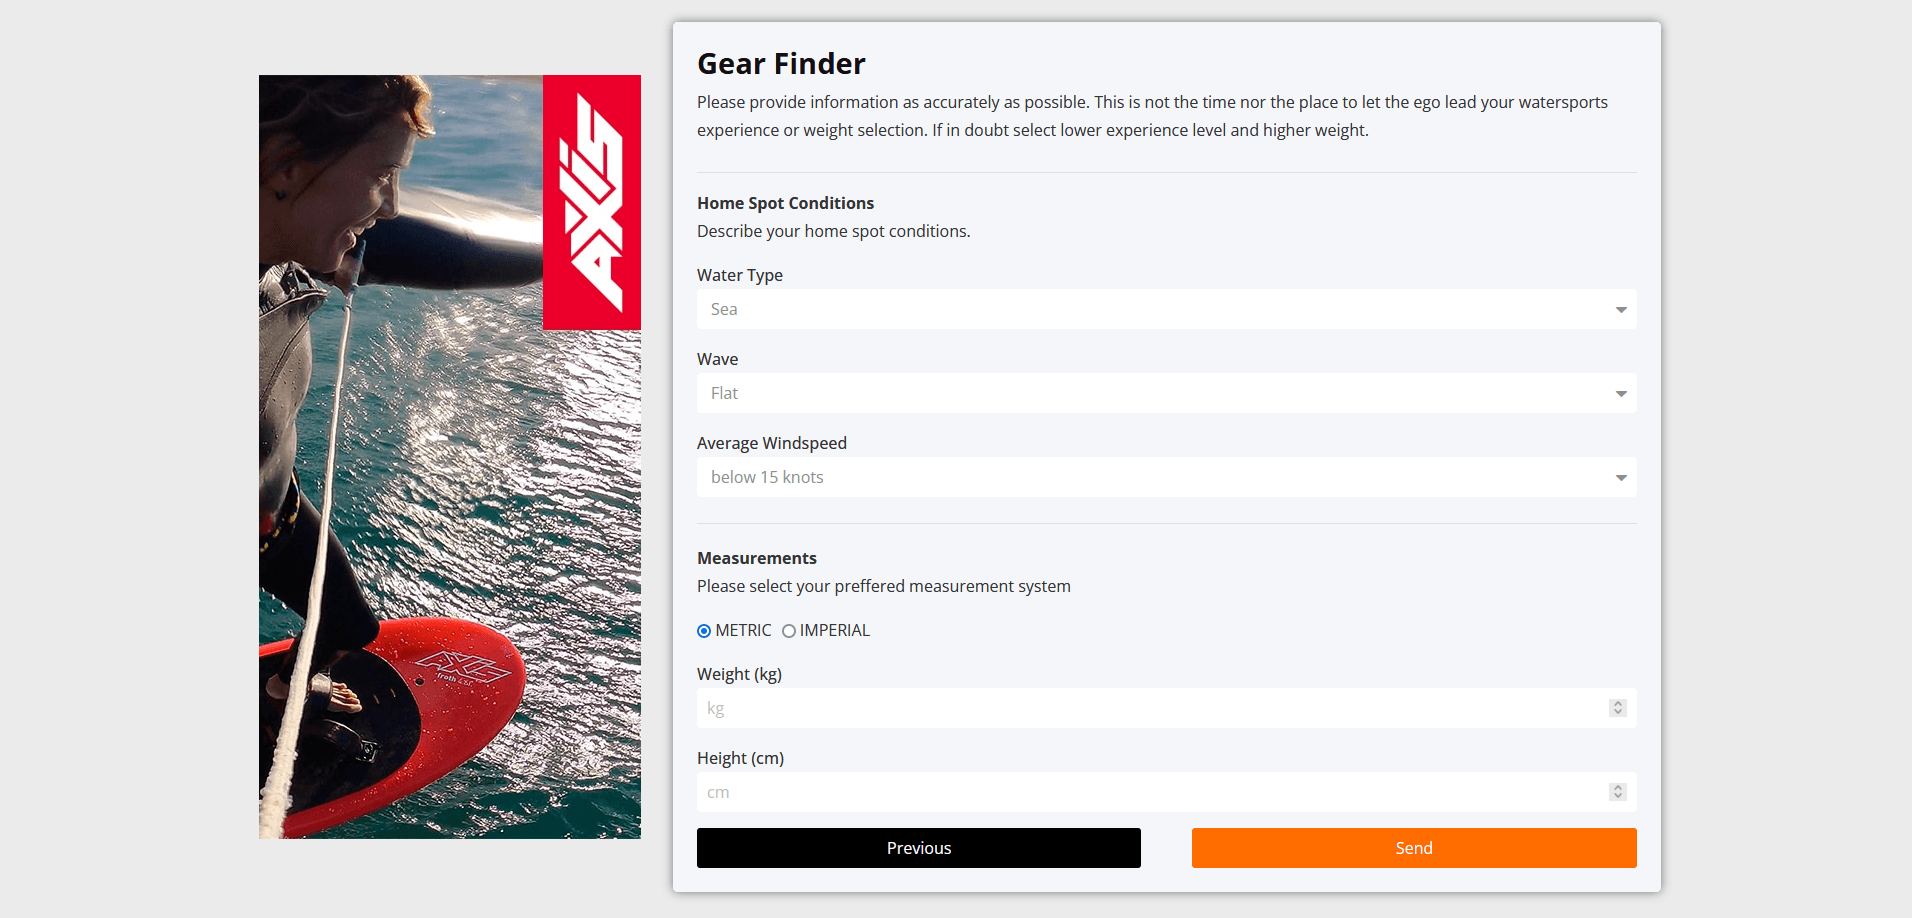Expand the Wave dropdown showing Flat
The image size is (1912, 918).
tap(1166, 394)
